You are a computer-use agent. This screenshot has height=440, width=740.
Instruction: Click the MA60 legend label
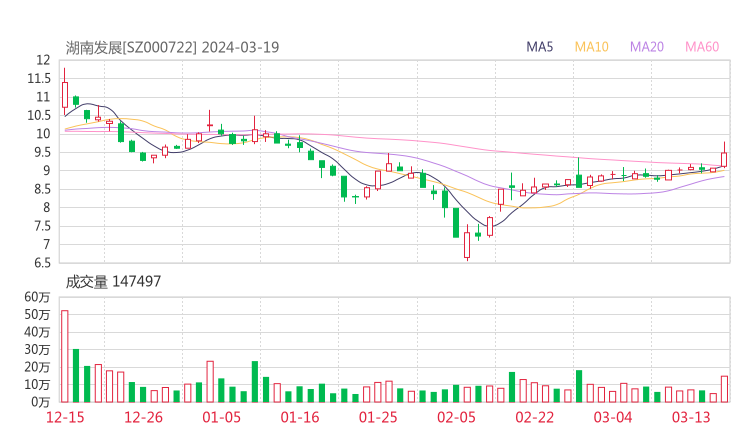[702, 47]
